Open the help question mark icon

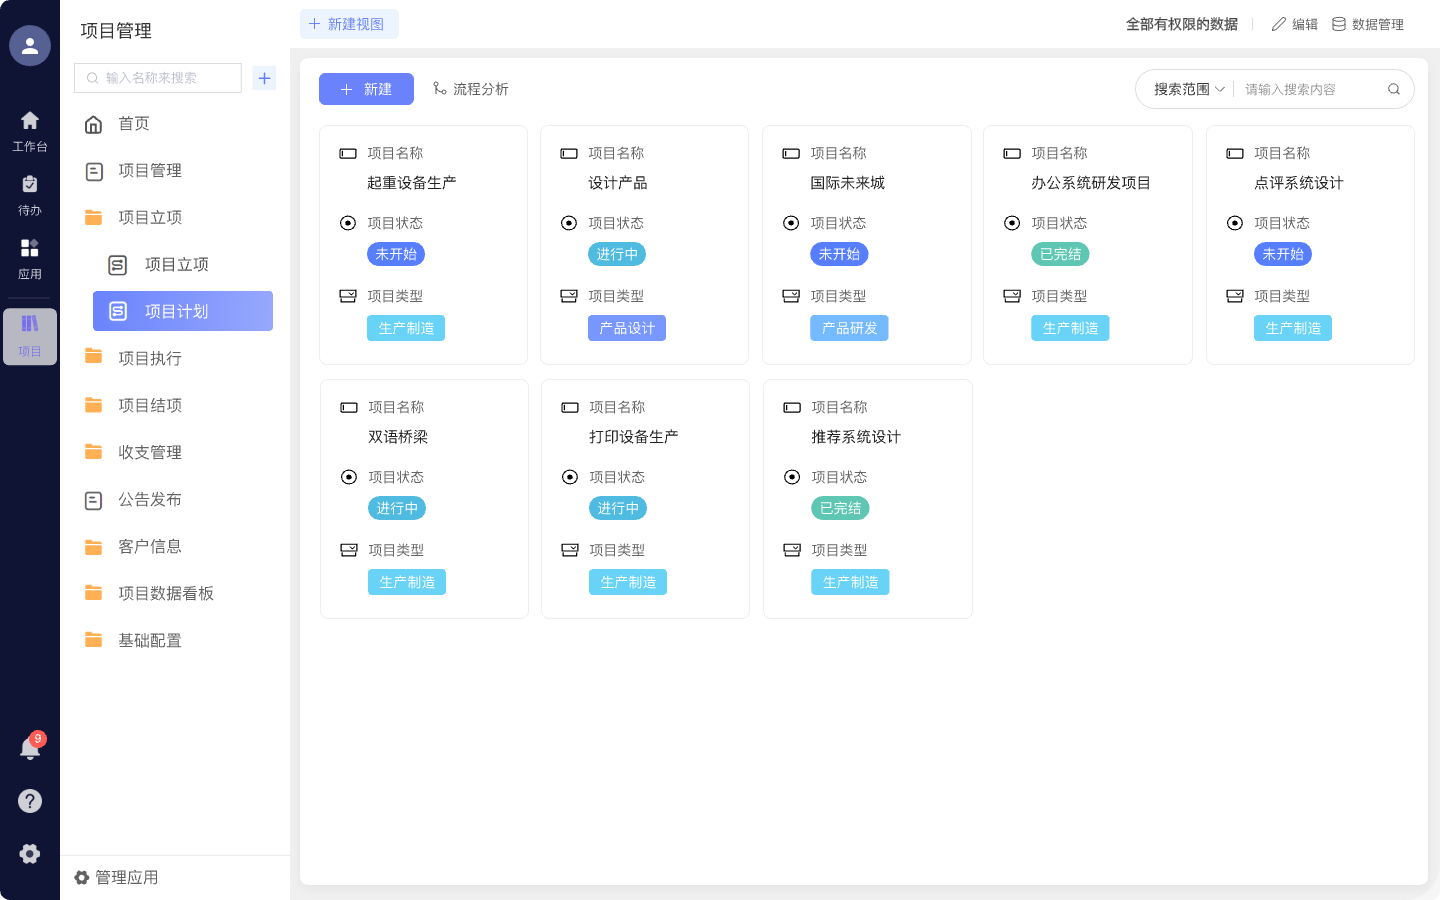click(30, 800)
